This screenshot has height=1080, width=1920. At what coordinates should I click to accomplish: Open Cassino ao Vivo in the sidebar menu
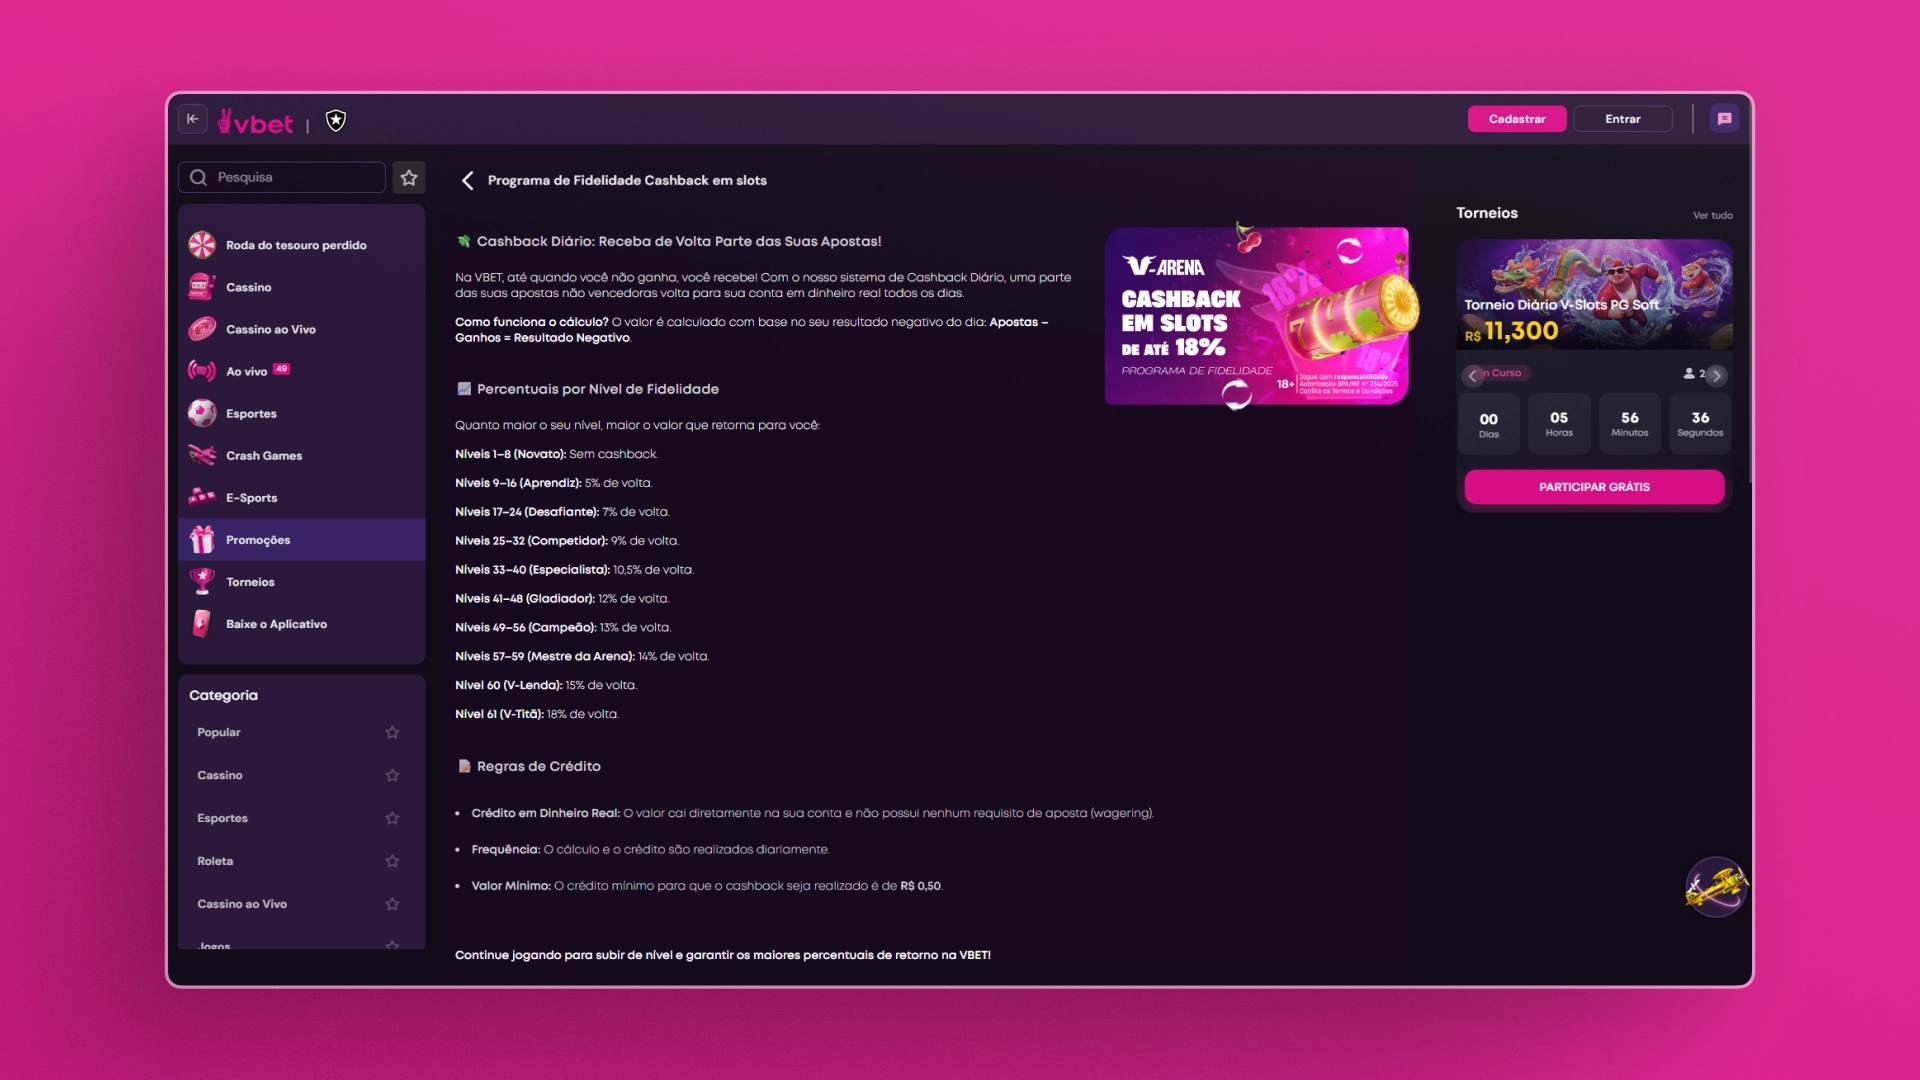301,329
